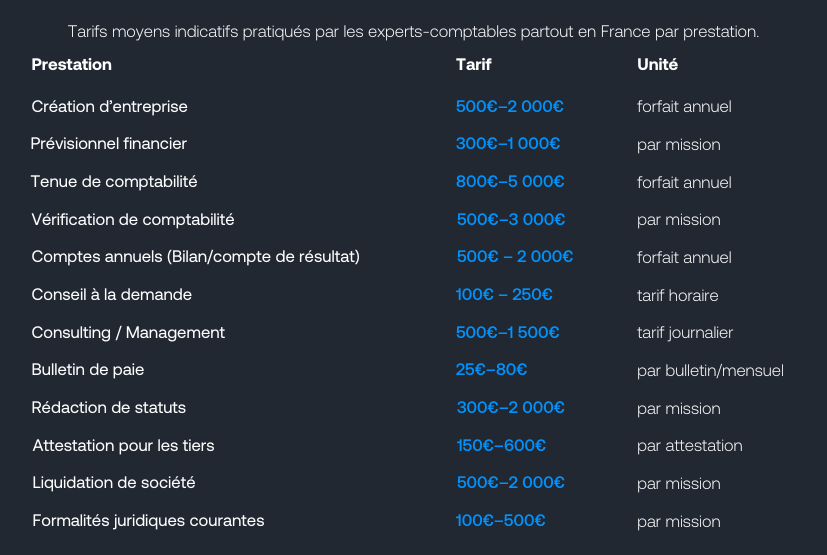Select Comptes annuels (Bilan/compte de résultat)
827x555 pixels.
point(196,257)
